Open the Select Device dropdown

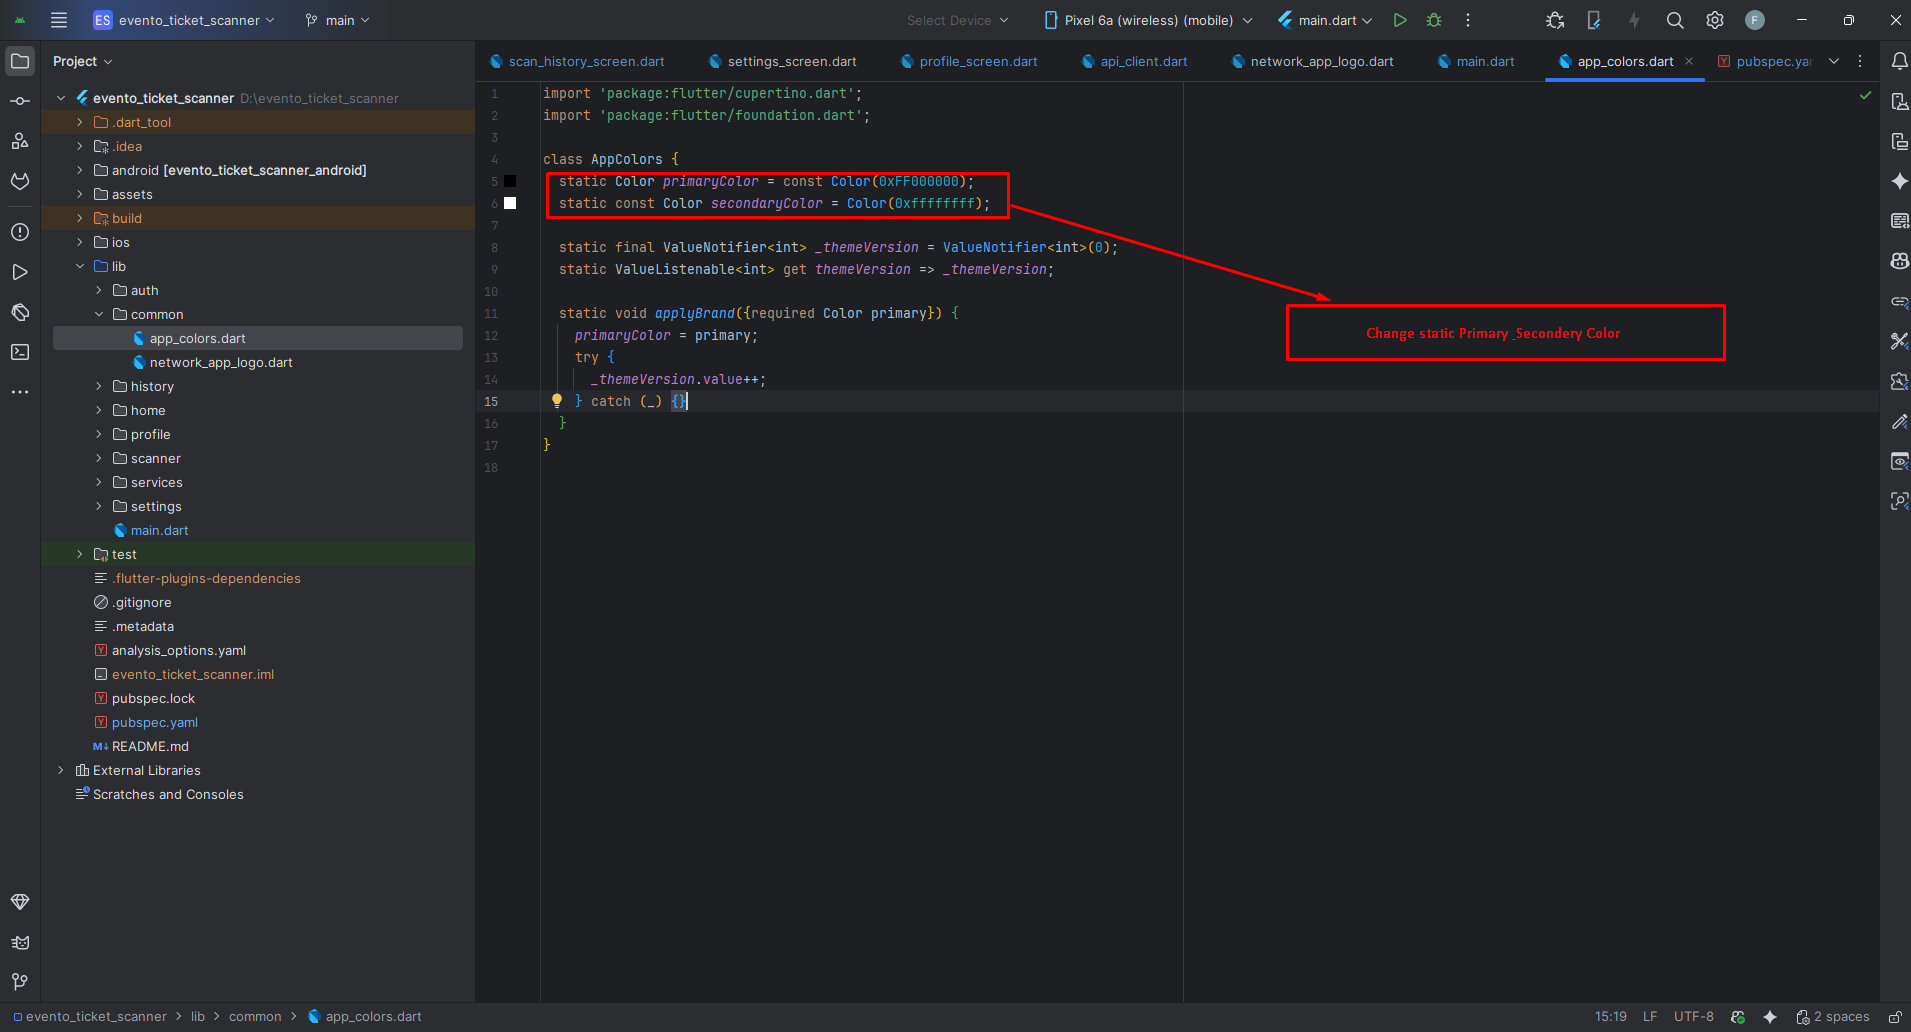click(x=957, y=20)
